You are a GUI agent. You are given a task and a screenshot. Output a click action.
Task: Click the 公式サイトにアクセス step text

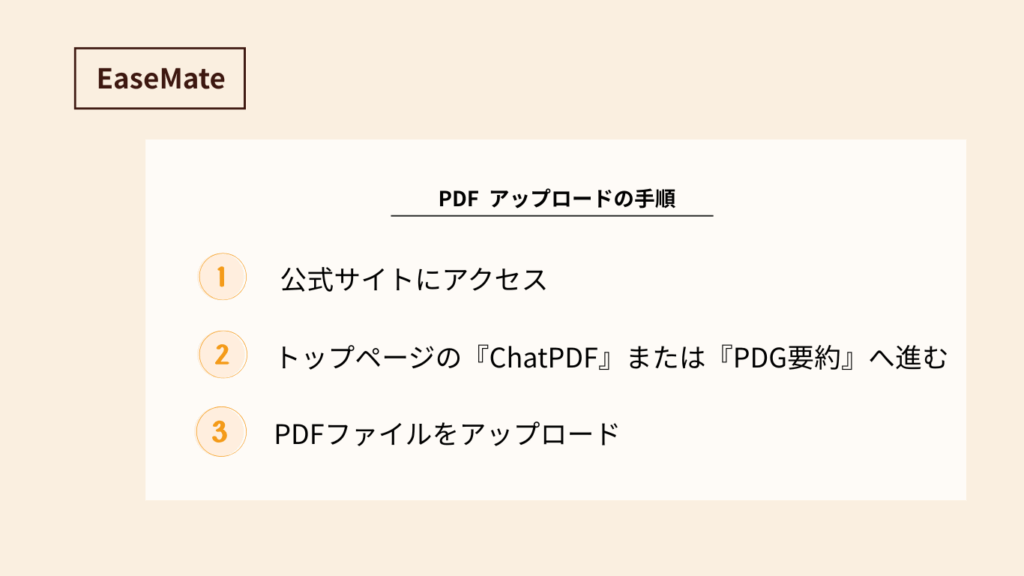413,280
